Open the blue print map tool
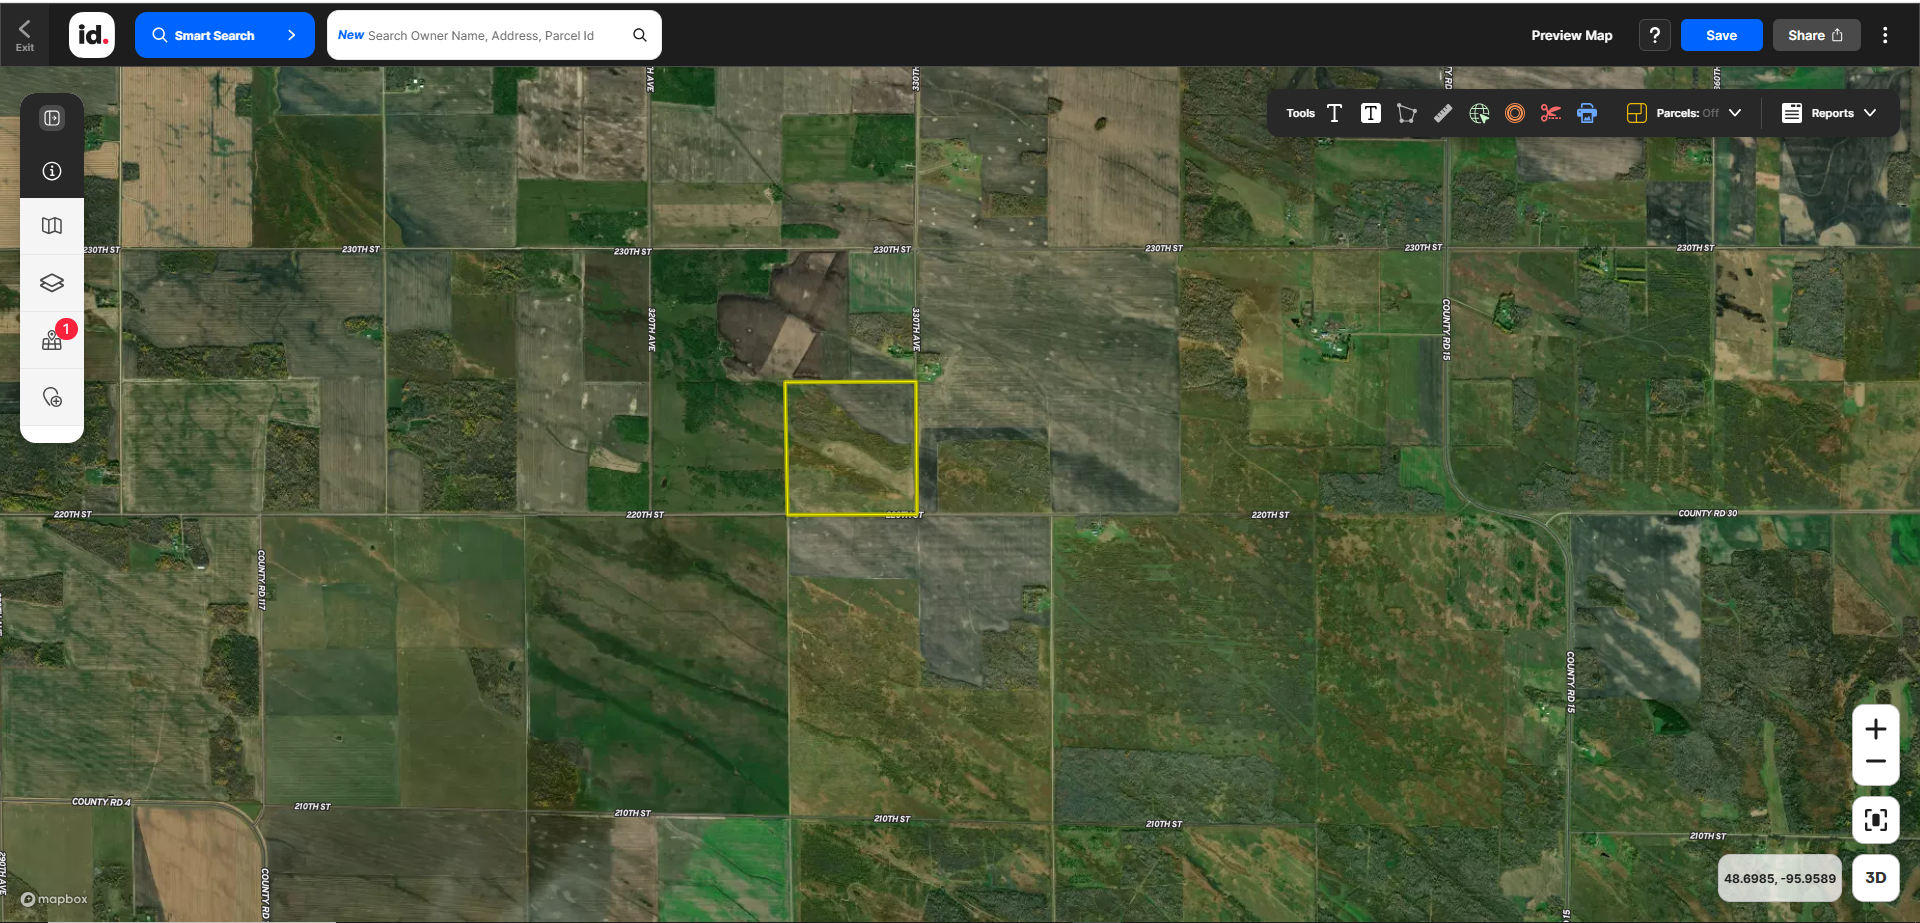1920x923 pixels. (x=1587, y=113)
